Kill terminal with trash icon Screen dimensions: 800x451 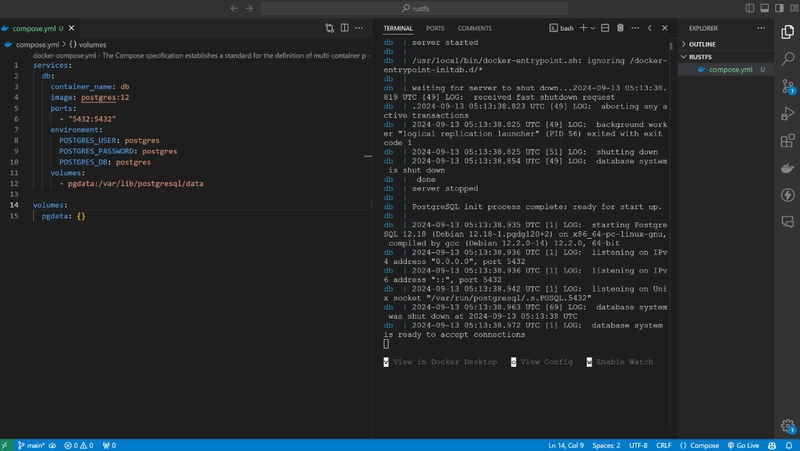(x=620, y=28)
